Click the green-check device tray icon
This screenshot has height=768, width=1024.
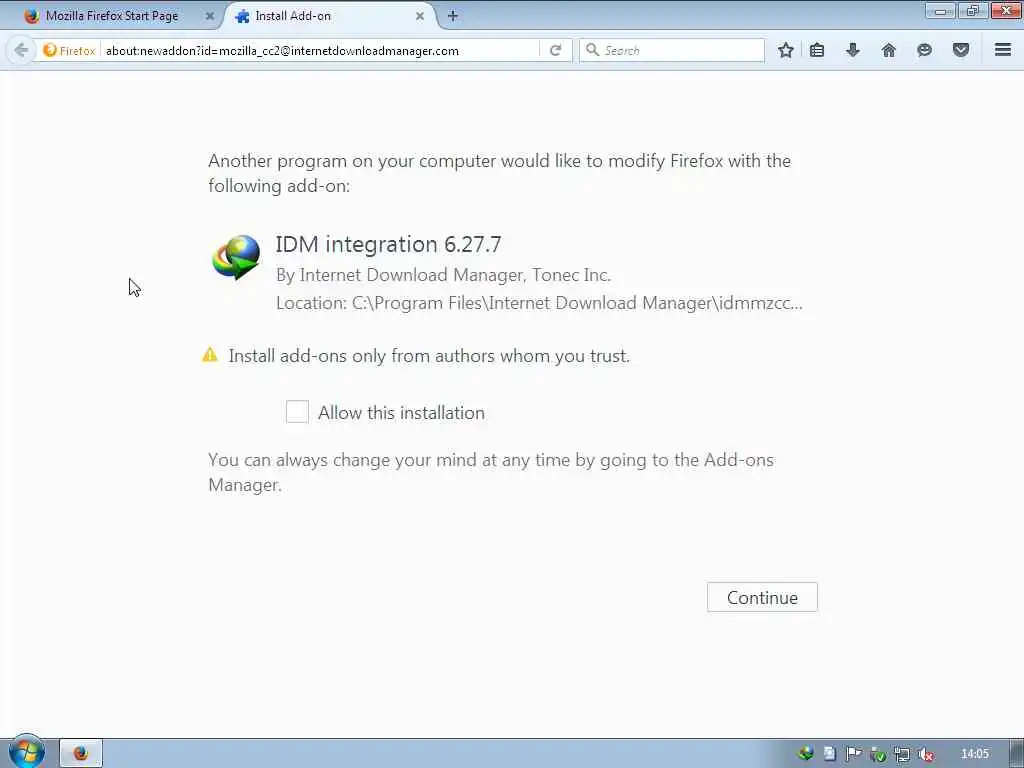click(877, 754)
